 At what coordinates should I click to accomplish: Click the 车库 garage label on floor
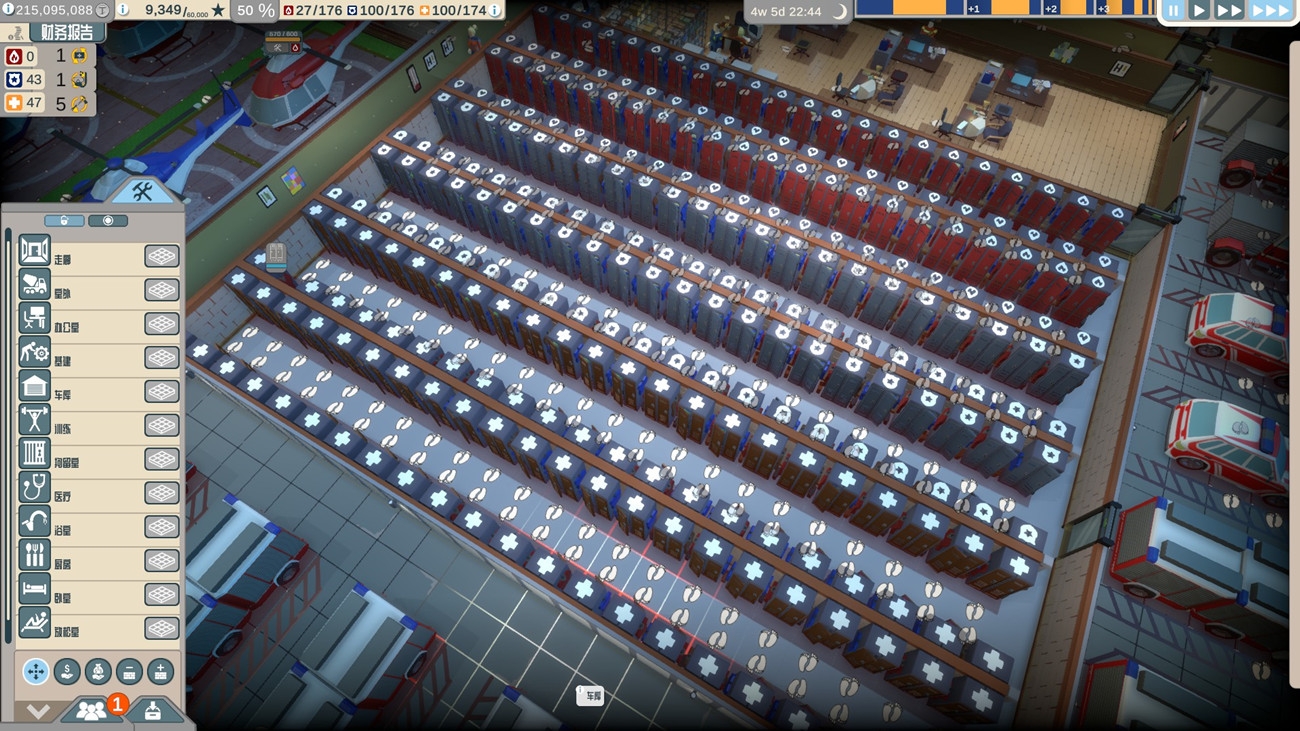(x=590, y=695)
